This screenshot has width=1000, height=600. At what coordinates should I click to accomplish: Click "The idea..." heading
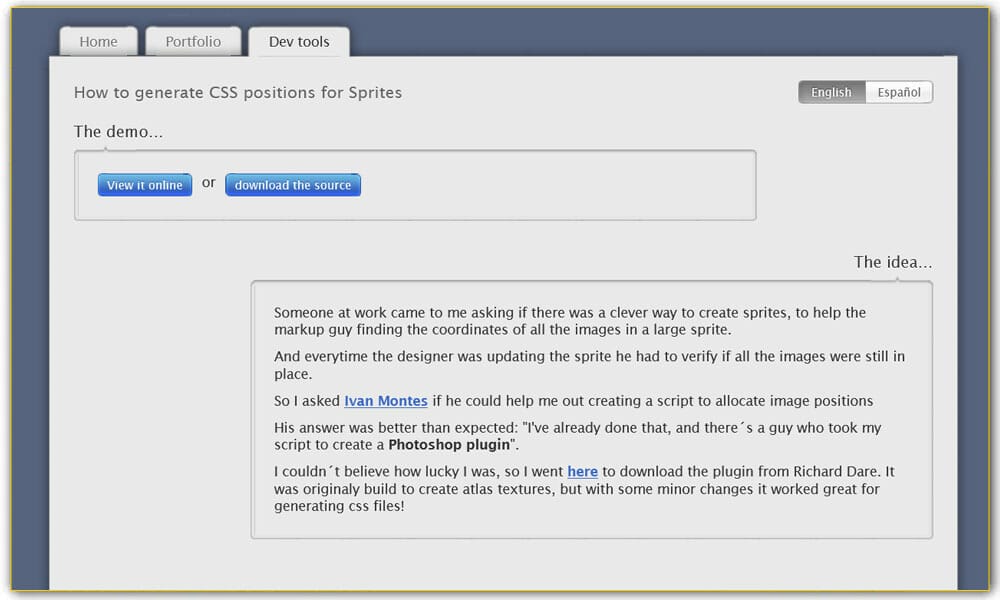[892, 262]
